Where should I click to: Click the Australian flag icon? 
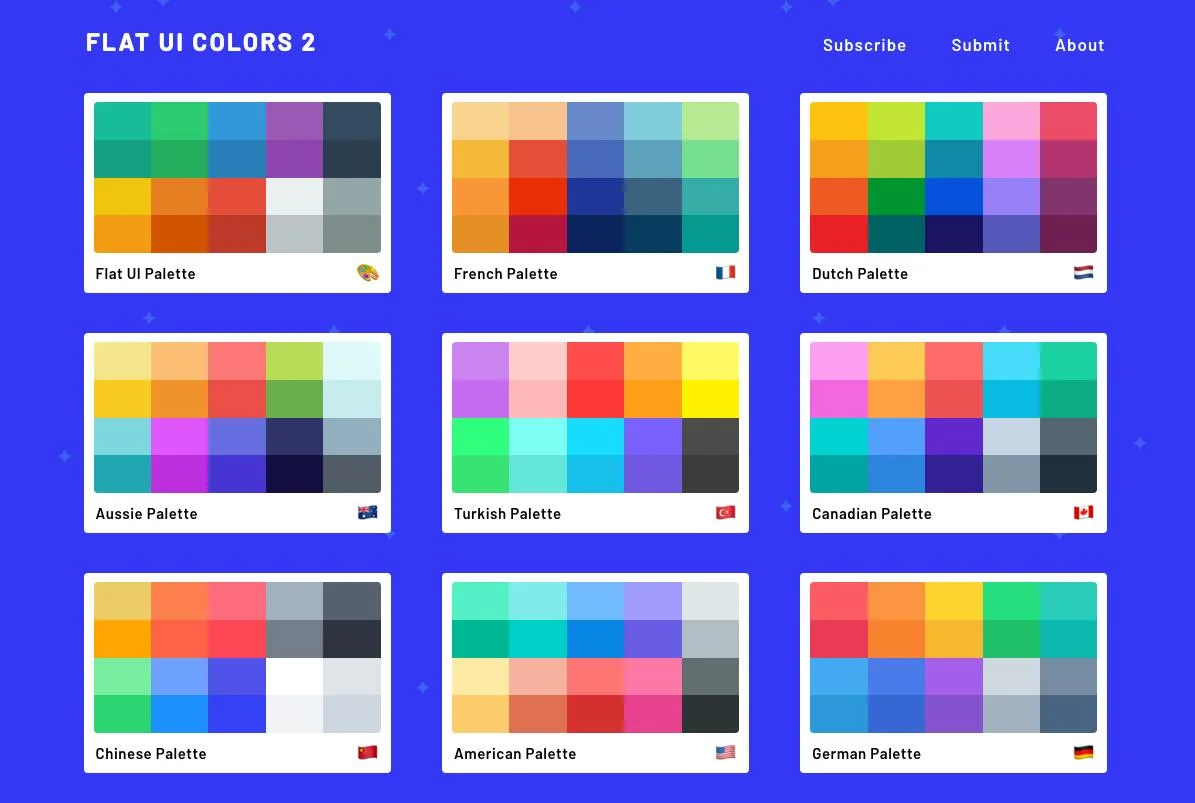click(368, 512)
